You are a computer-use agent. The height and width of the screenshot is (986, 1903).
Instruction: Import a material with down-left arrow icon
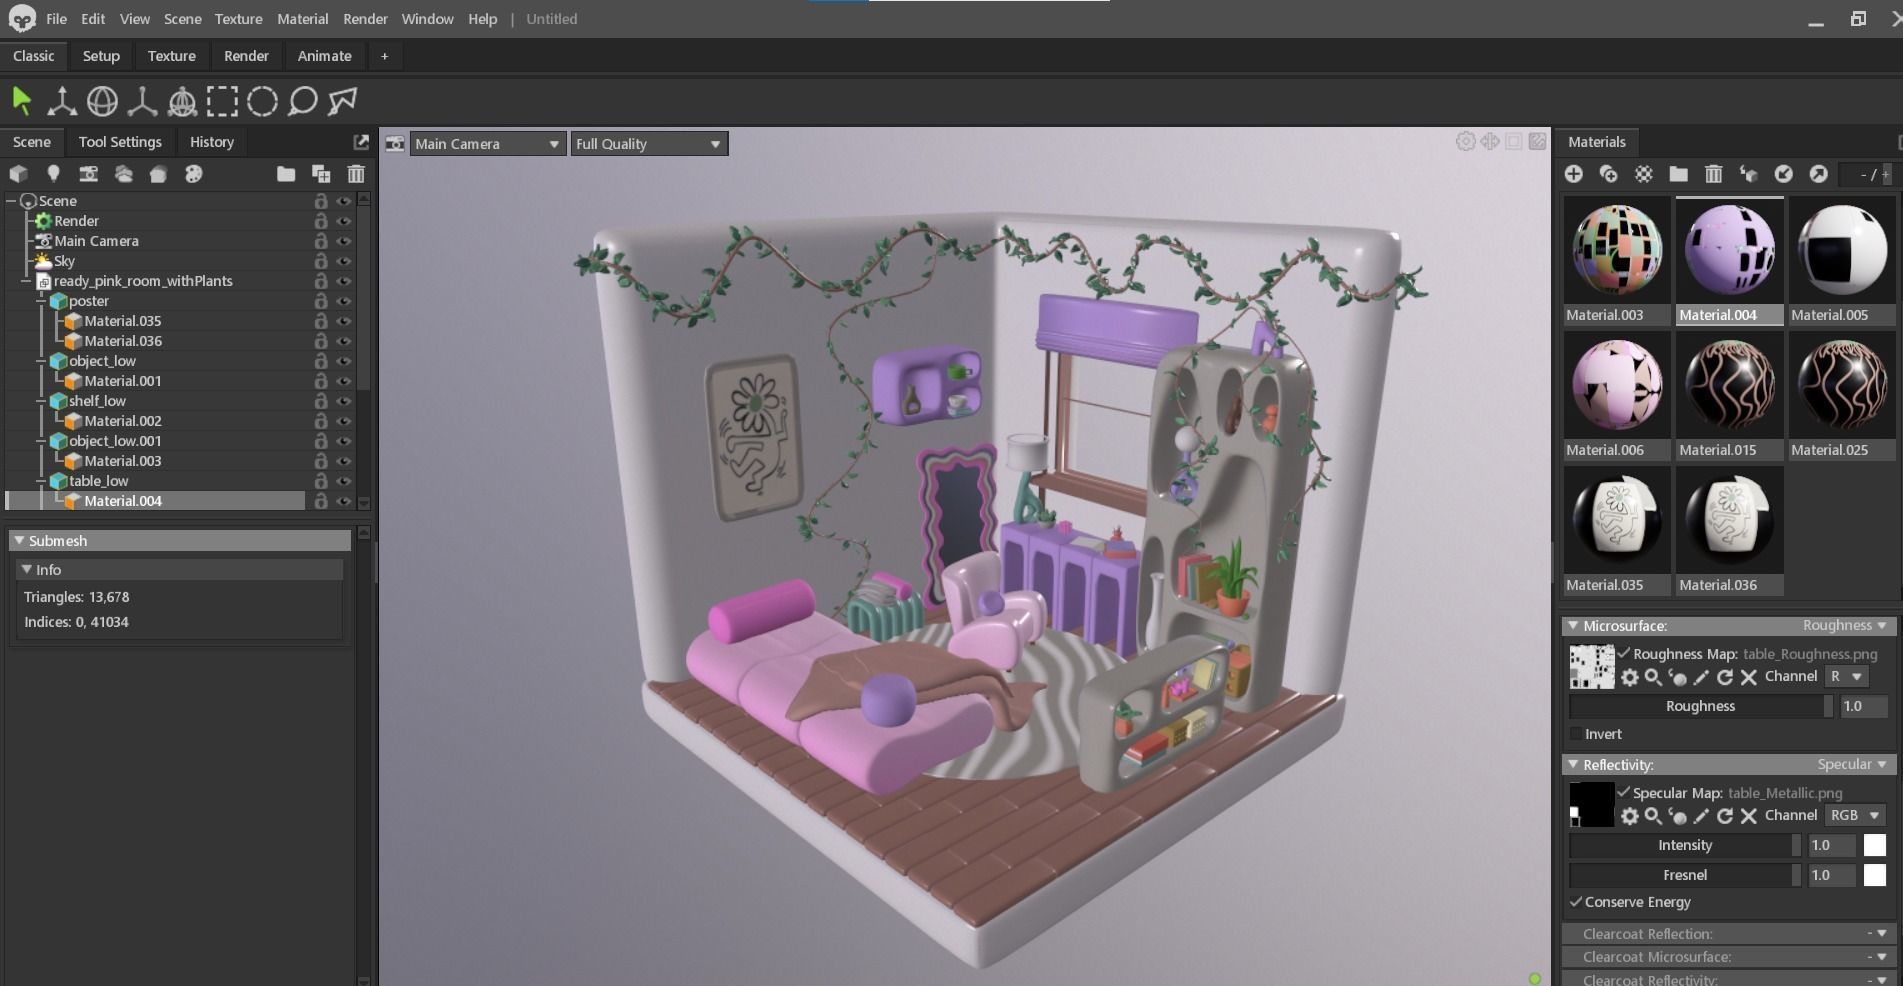[1783, 174]
